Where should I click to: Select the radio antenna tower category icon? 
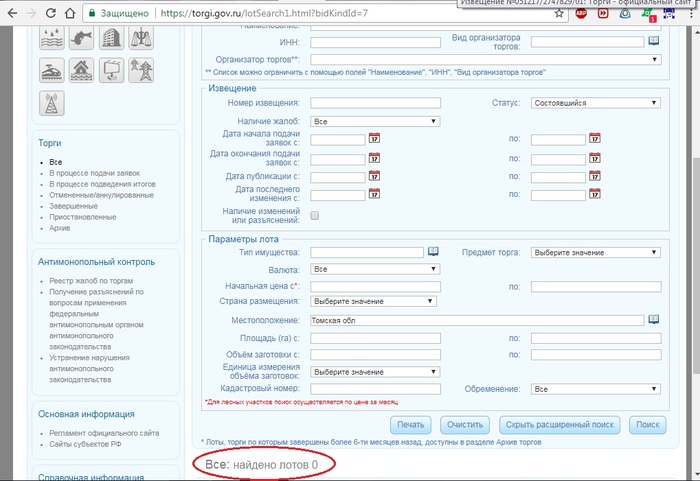click(x=52, y=102)
